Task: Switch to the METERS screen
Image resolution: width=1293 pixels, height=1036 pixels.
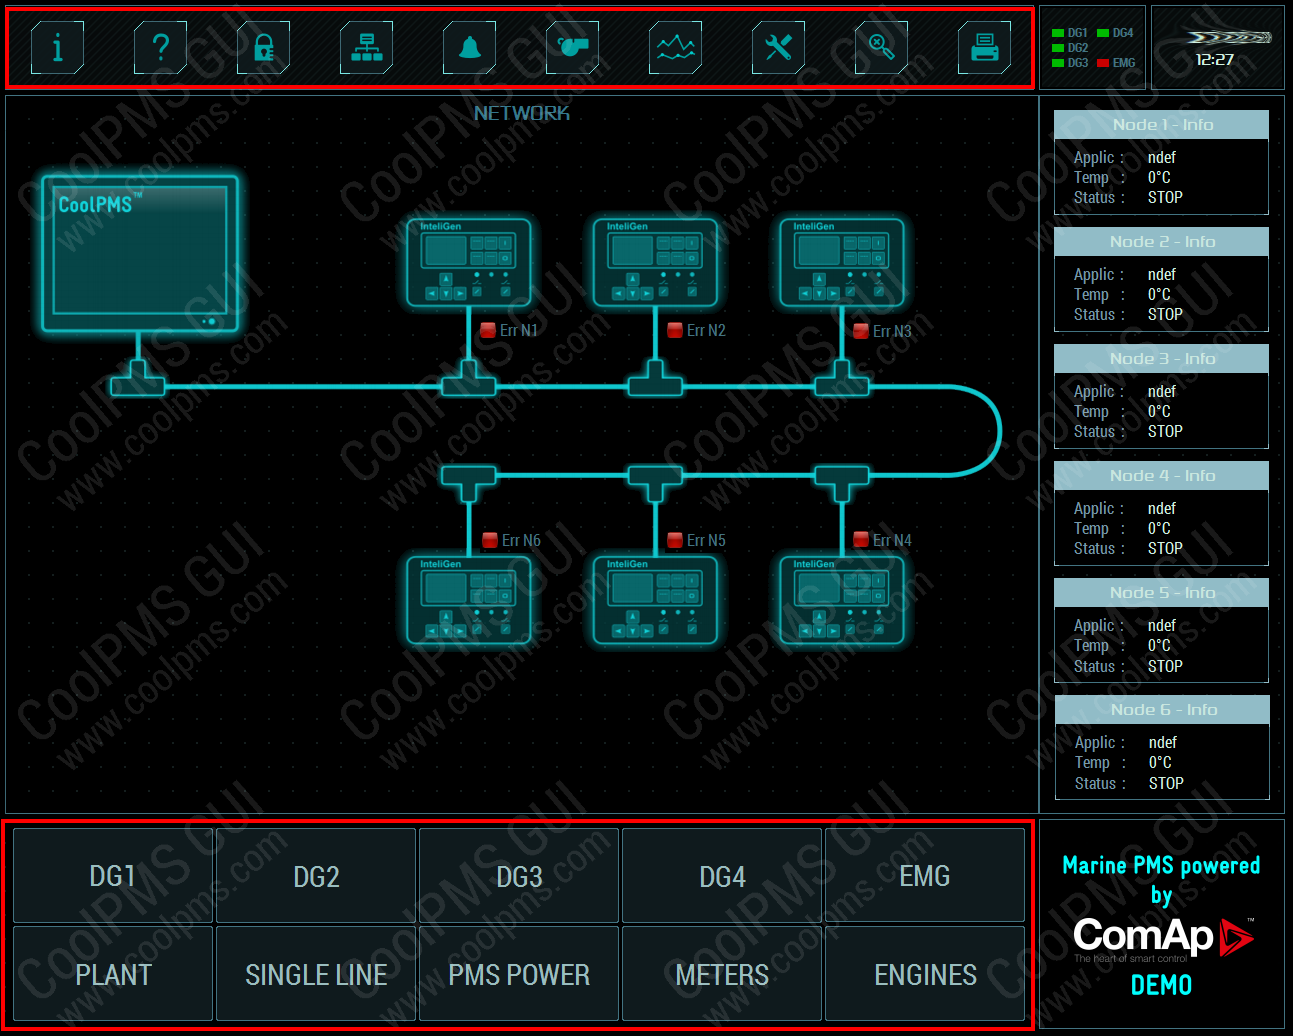Action: tap(722, 974)
